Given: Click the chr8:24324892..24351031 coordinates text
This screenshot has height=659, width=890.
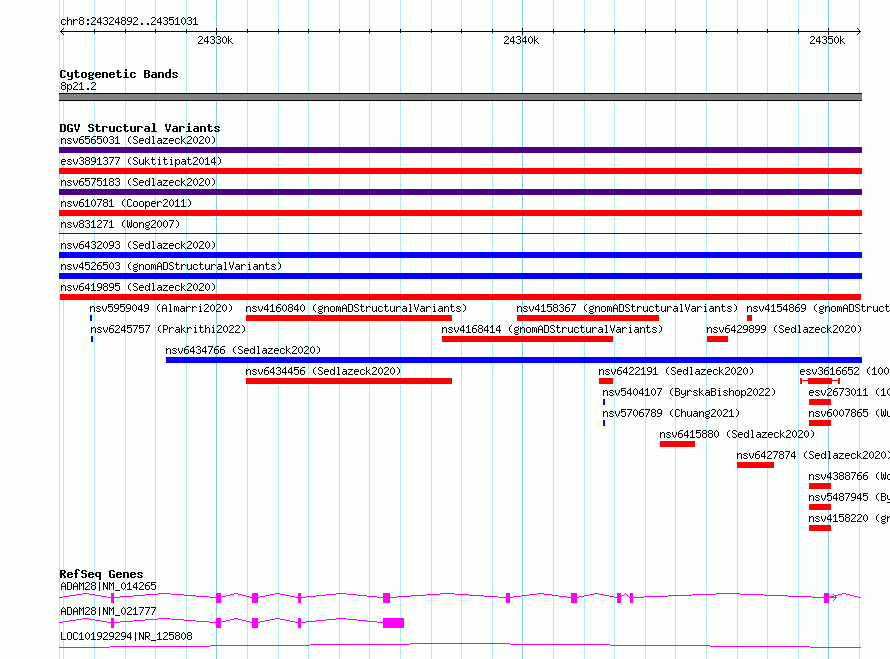Looking at the screenshot, I should click(129, 22).
